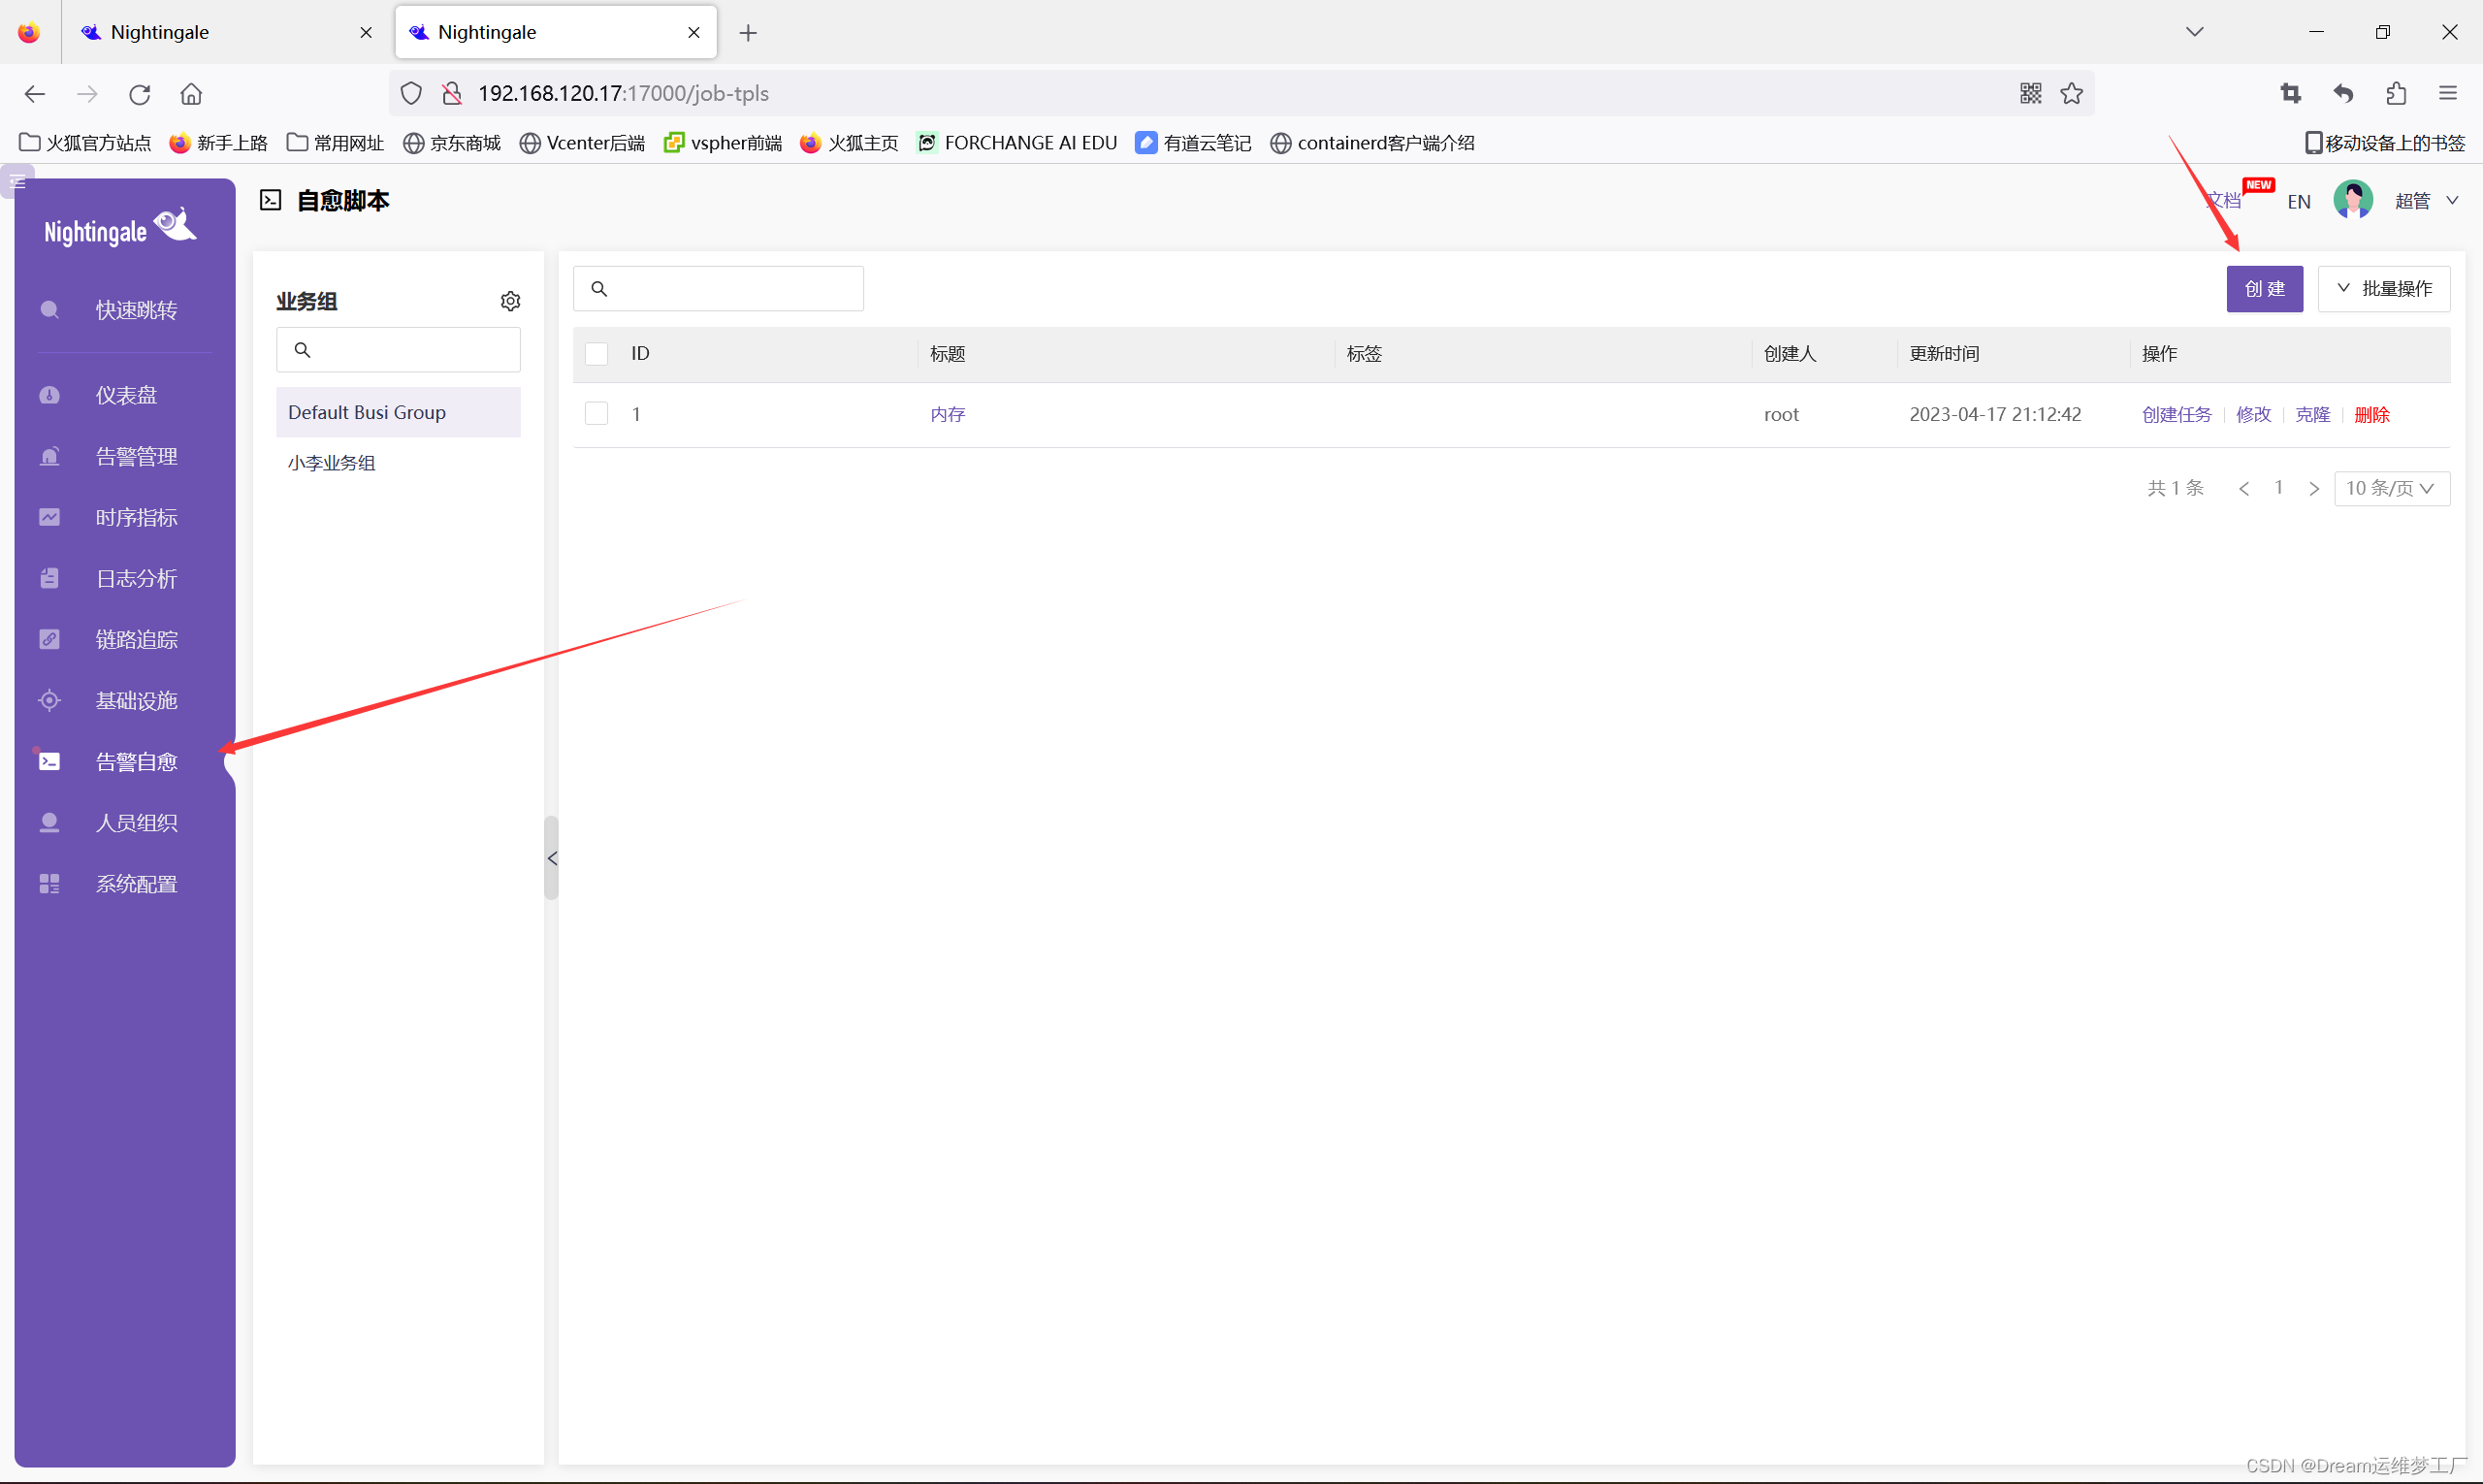Open the 仪表盘 dashboard sidebar icon
This screenshot has height=1484, width=2483.
pyautogui.click(x=50, y=395)
